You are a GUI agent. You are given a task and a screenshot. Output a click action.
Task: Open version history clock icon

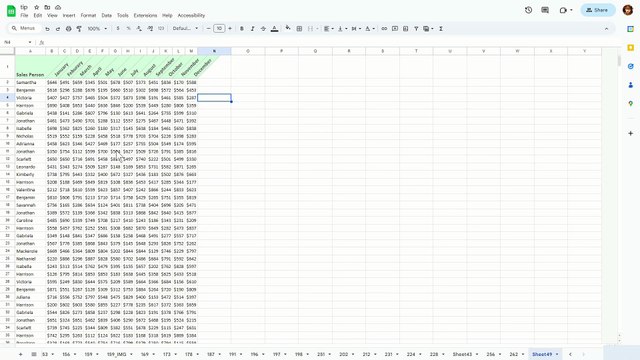point(529,10)
